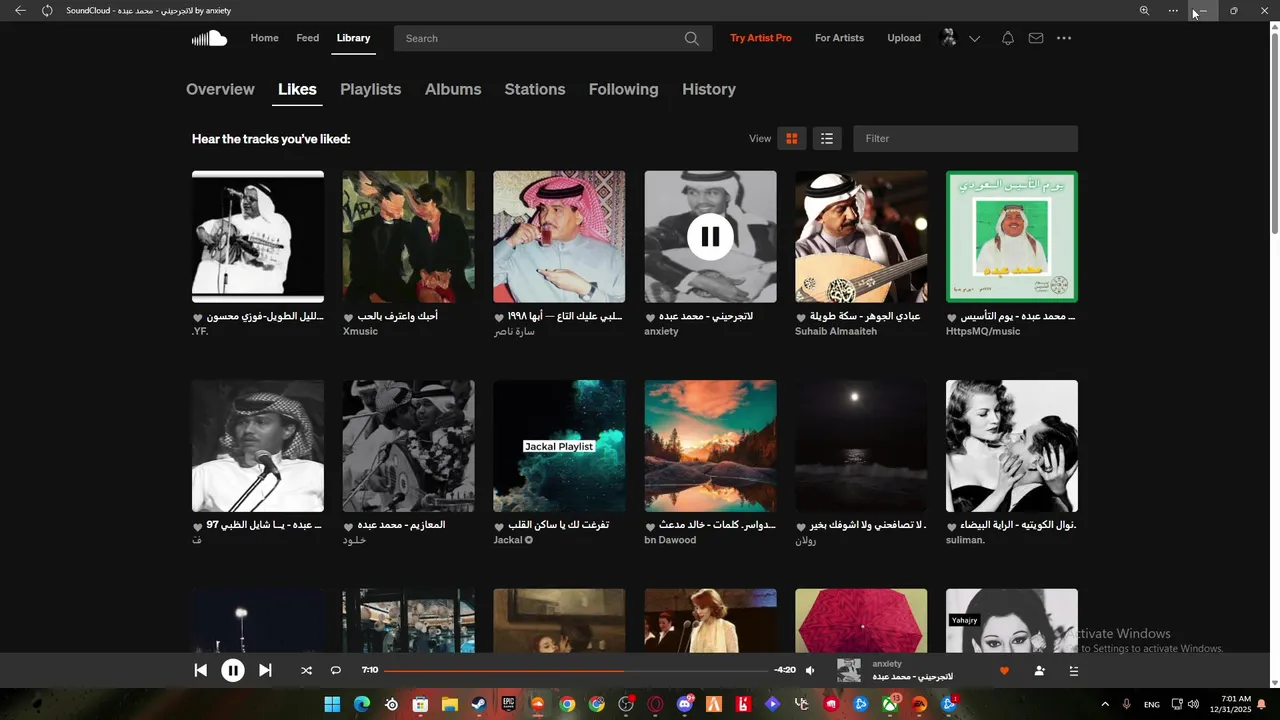Screen dimensions: 1280x720
Task: Unlike current track with orange heart
Action: 1004,671
